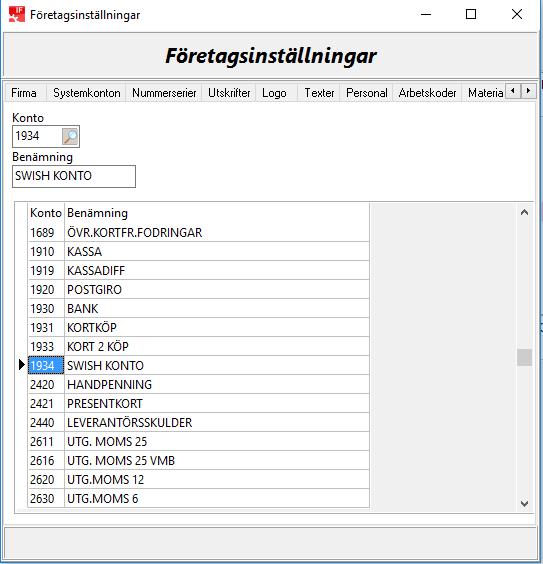
Task: Click the scroll up arrow of account list
Action: coord(524,213)
